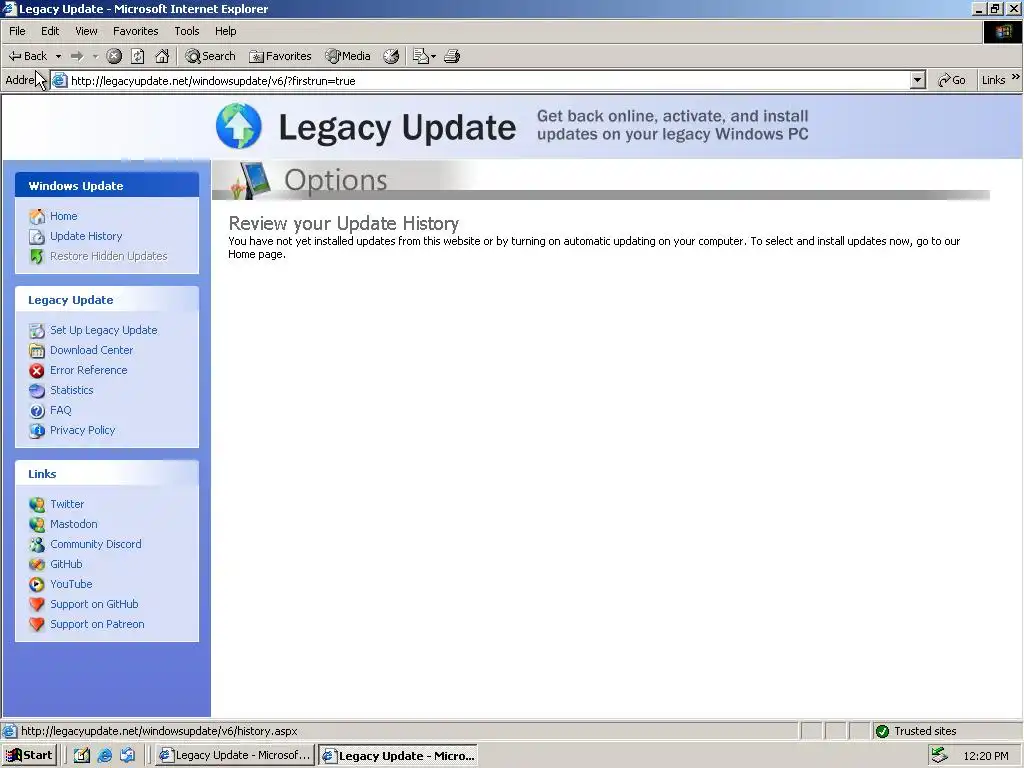Viewport: 1024px width, 768px height.
Task: Open the View menu
Action: [86, 31]
